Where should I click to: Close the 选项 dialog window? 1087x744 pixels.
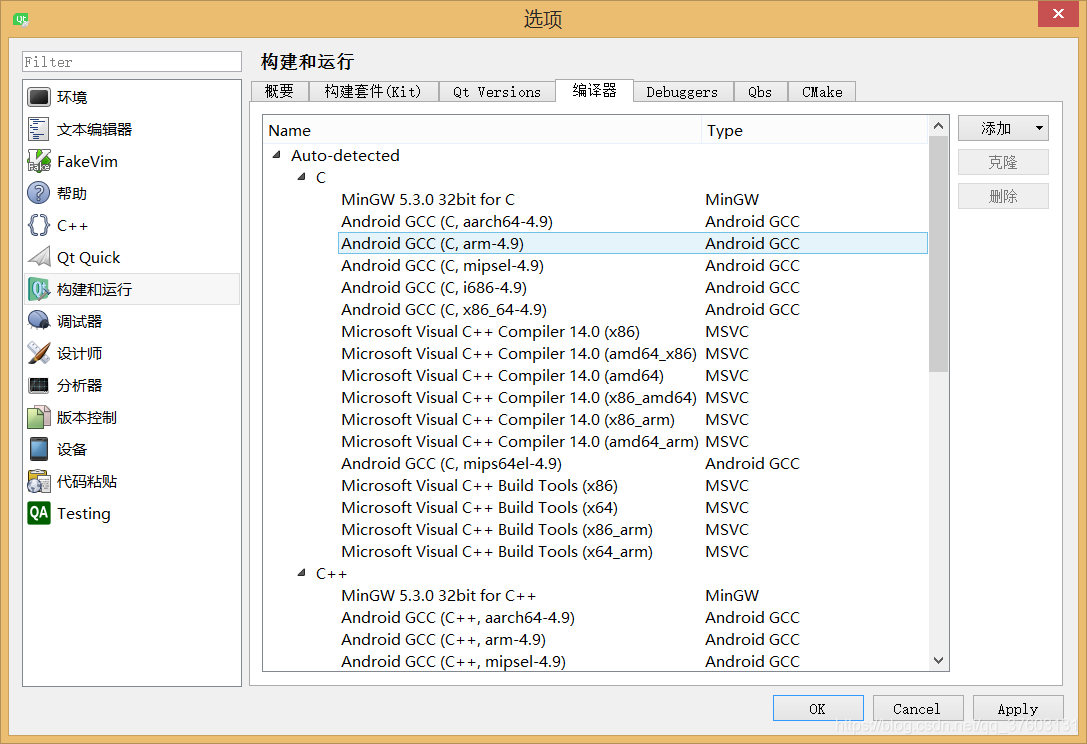(1058, 14)
